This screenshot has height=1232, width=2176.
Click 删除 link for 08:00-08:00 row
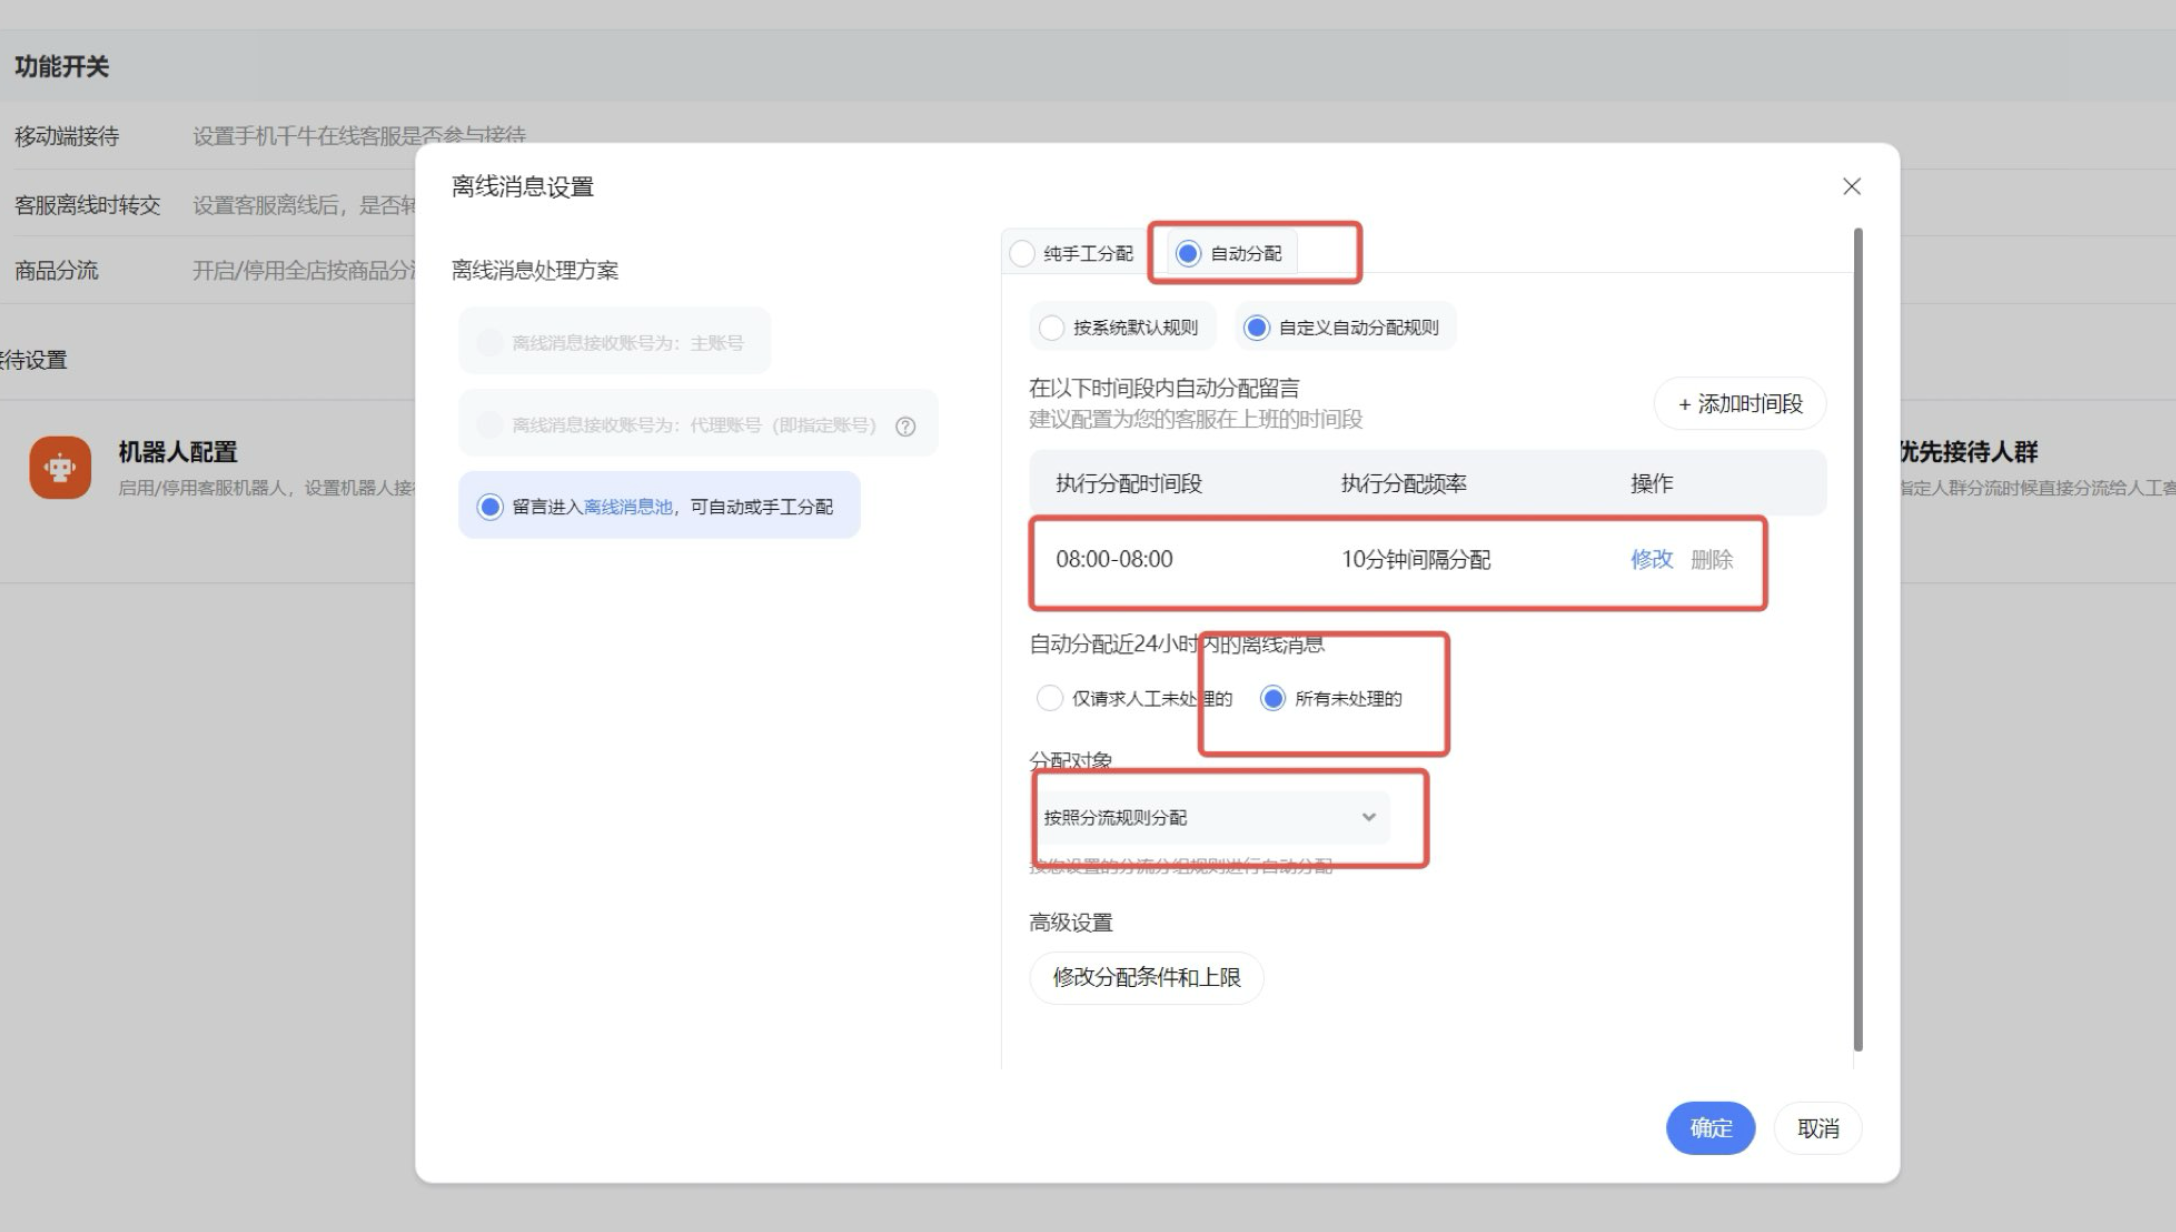click(x=1711, y=559)
